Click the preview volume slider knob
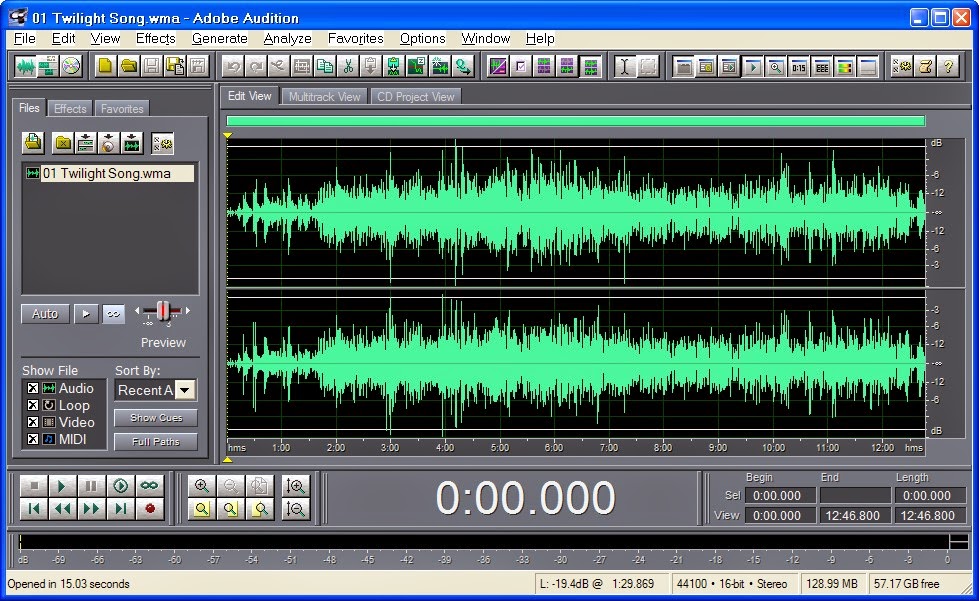This screenshot has height=601, width=979. tap(163, 310)
